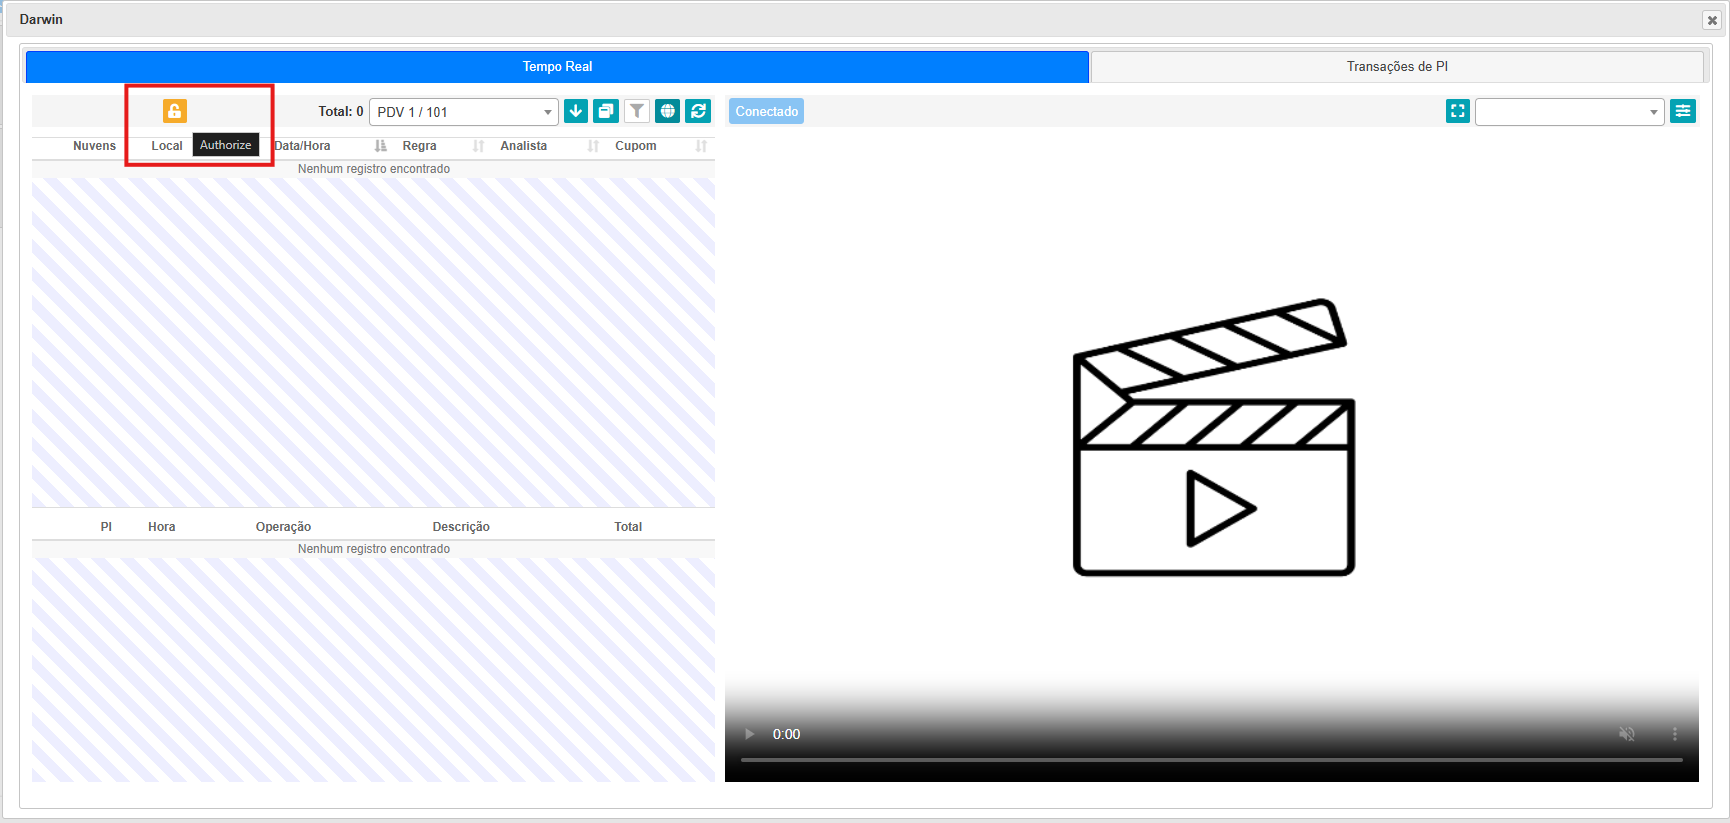This screenshot has height=823, width=1730.
Task: Select the Tempo Real tab
Action: point(557,67)
